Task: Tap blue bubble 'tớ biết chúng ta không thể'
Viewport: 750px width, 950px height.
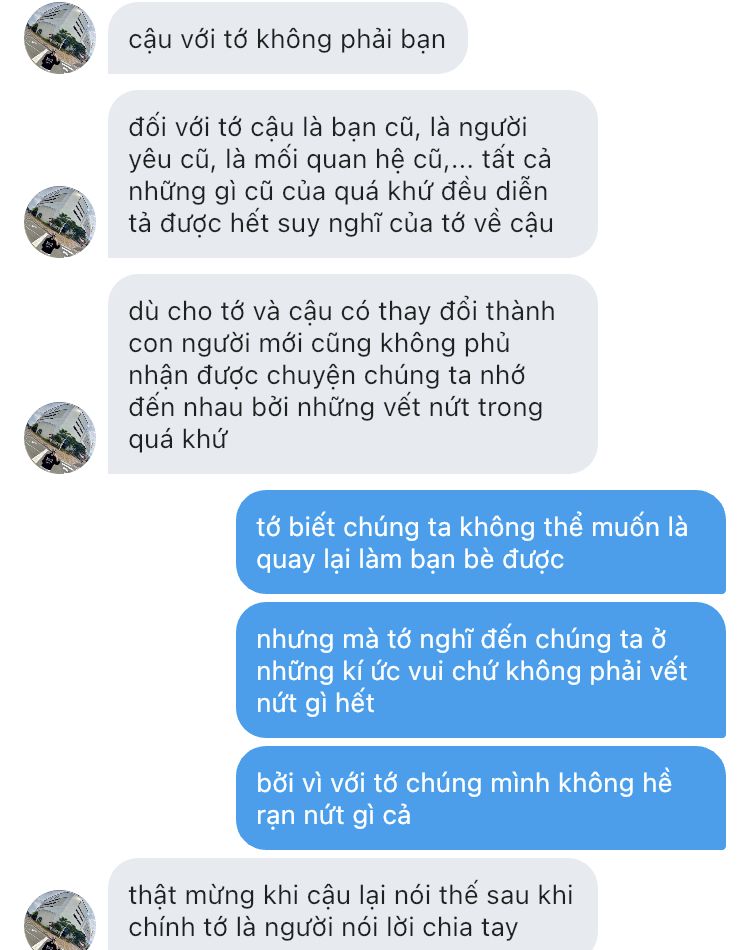Action: 481,542
